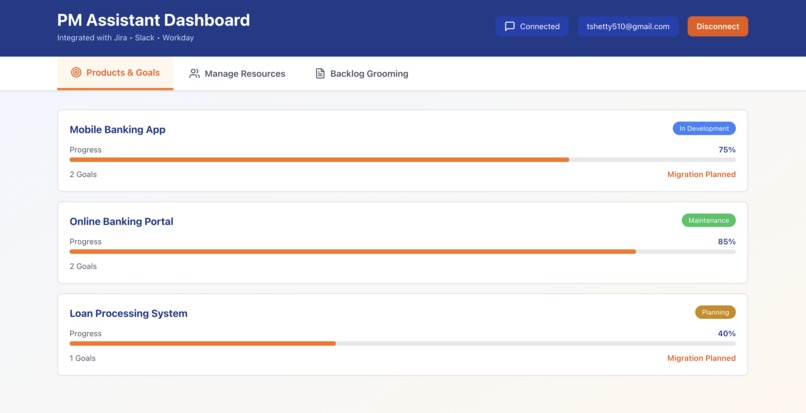Click the target icon on Products & Goals tab
Screen dimensions: 806x413
point(76,73)
